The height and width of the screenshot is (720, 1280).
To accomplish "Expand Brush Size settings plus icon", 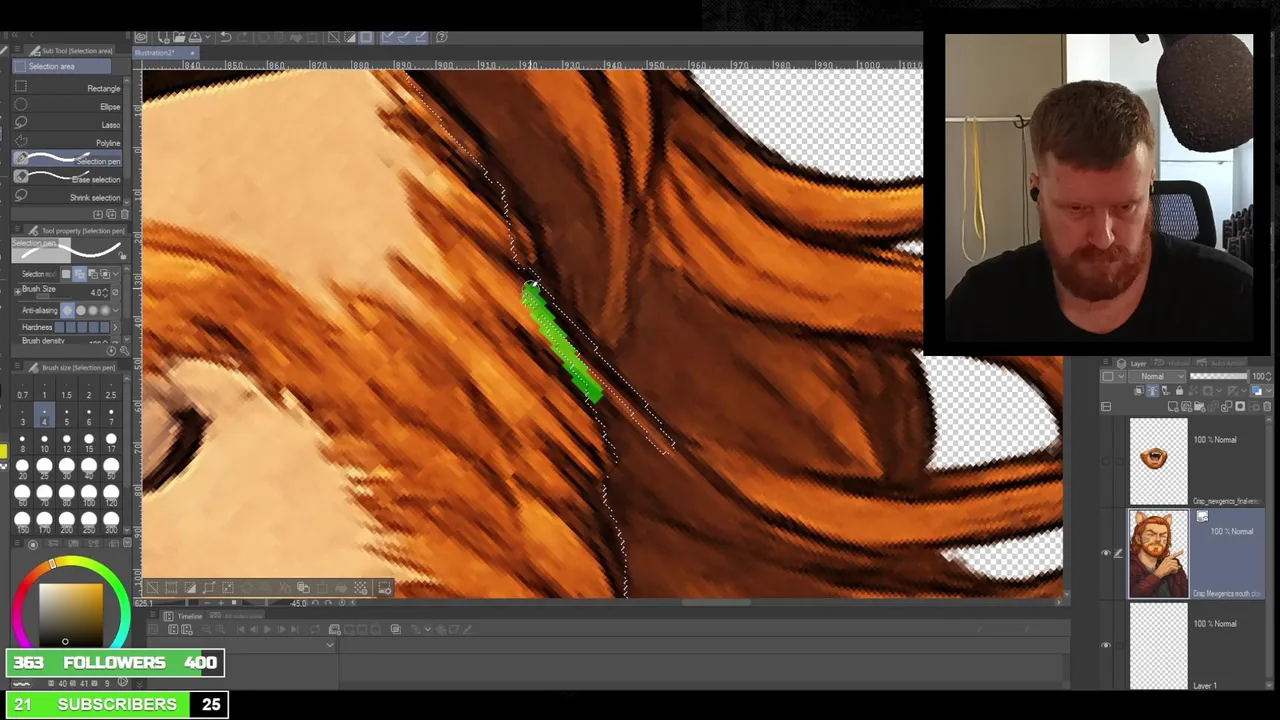I will click(x=18, y=292).
